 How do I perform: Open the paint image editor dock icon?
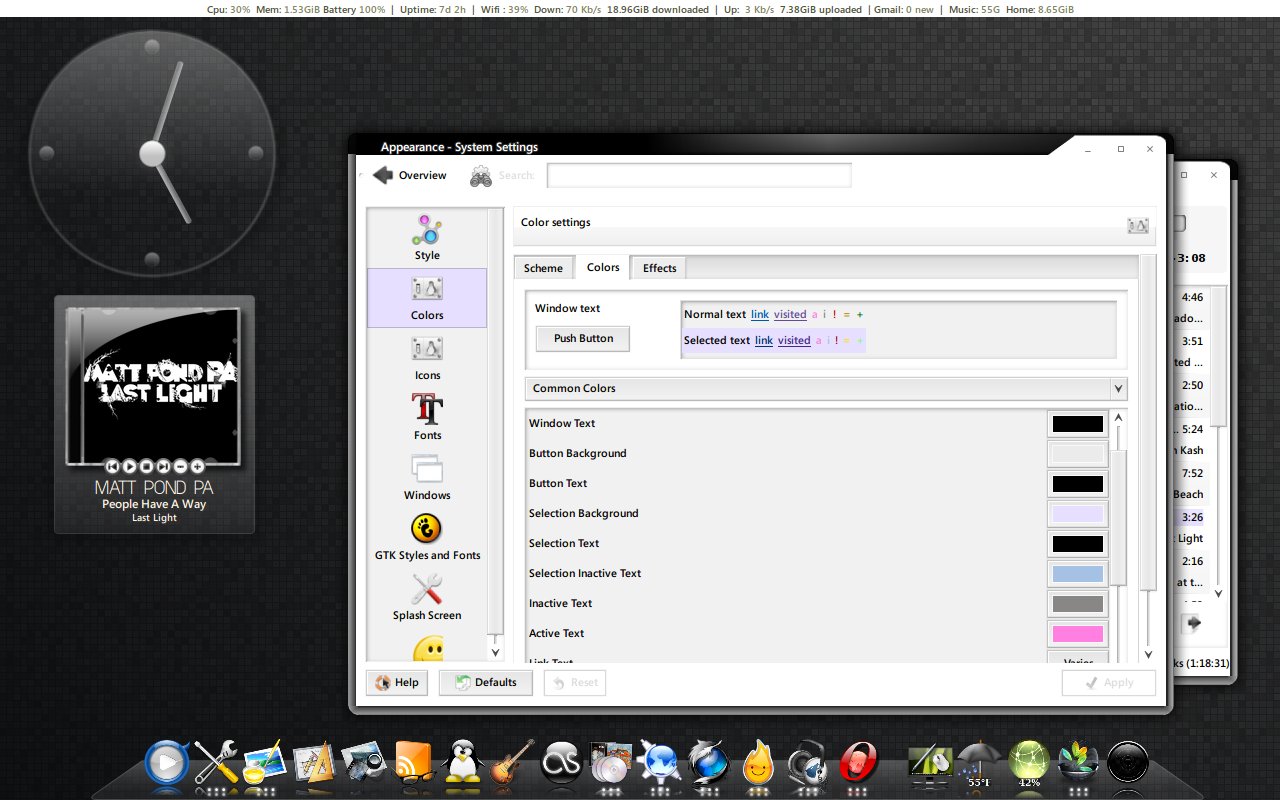[265, 763]
